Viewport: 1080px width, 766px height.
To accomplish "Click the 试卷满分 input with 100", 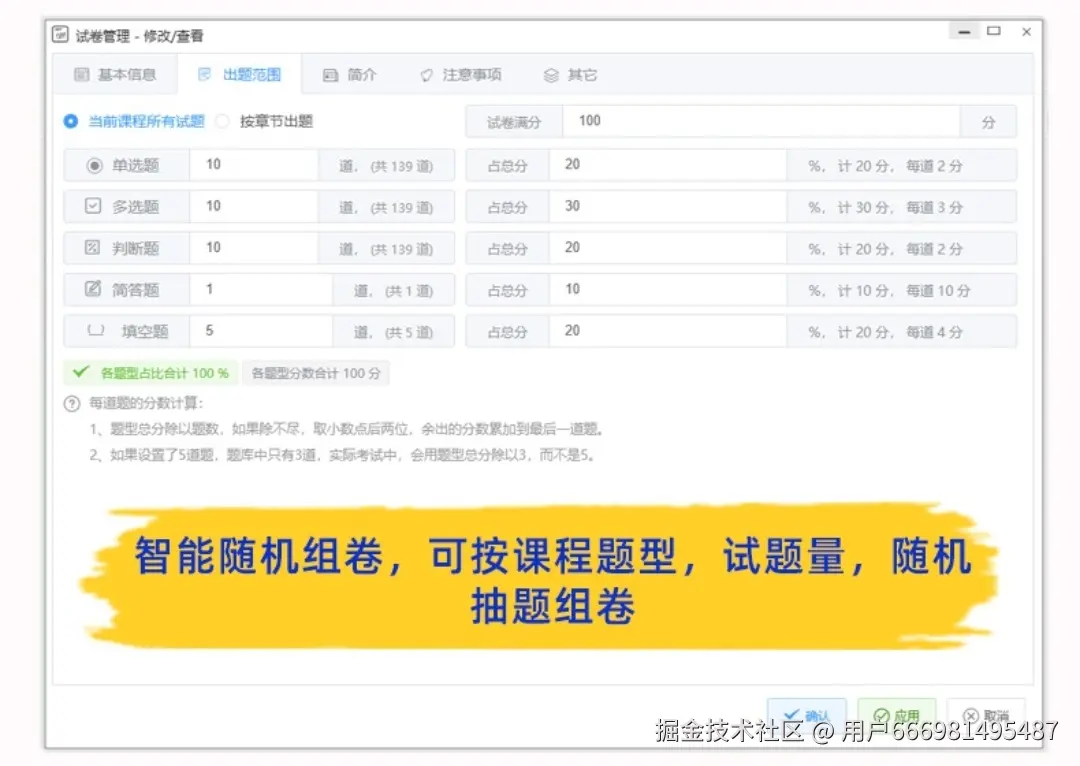I will point(761,121).
